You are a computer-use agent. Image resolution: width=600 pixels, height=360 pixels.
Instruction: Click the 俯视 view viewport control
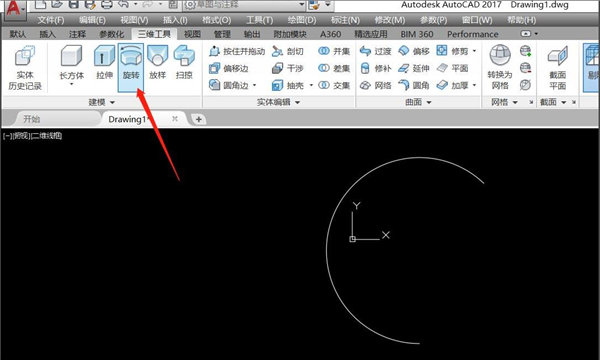[x=21, y=135]
